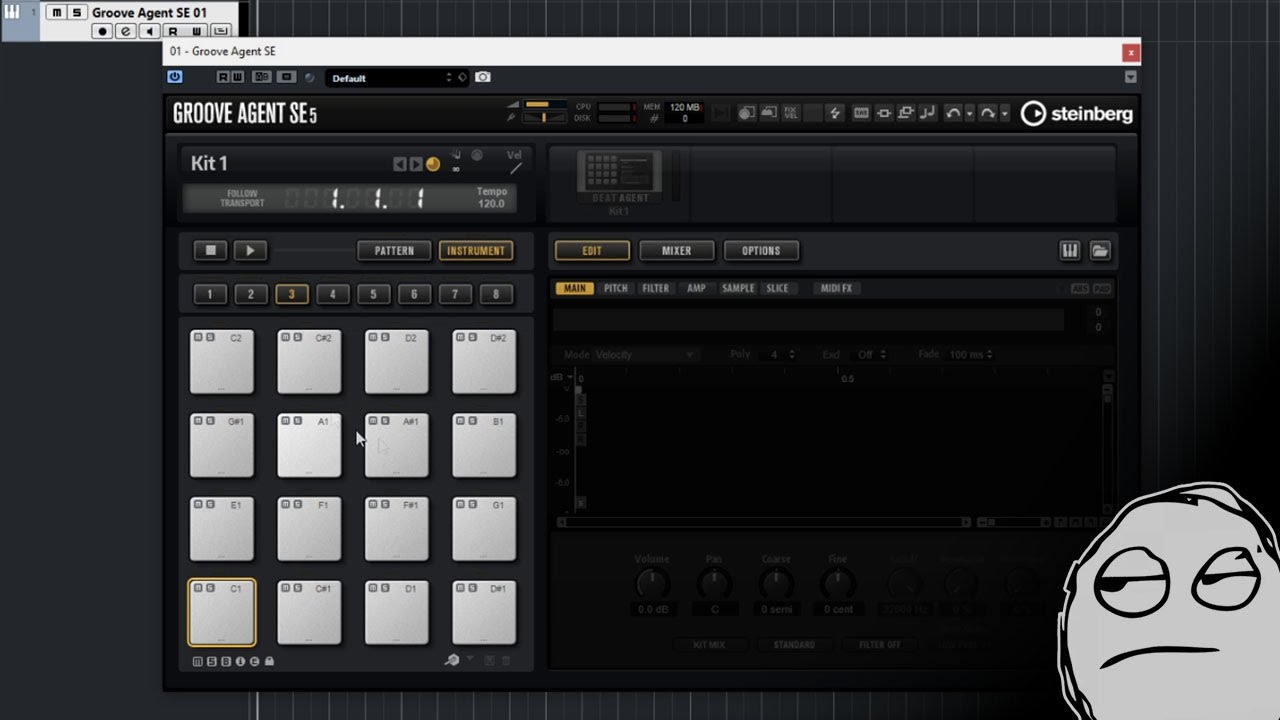Click the camera snapshot icon
1280x720 pixels.
click(483, 77)
